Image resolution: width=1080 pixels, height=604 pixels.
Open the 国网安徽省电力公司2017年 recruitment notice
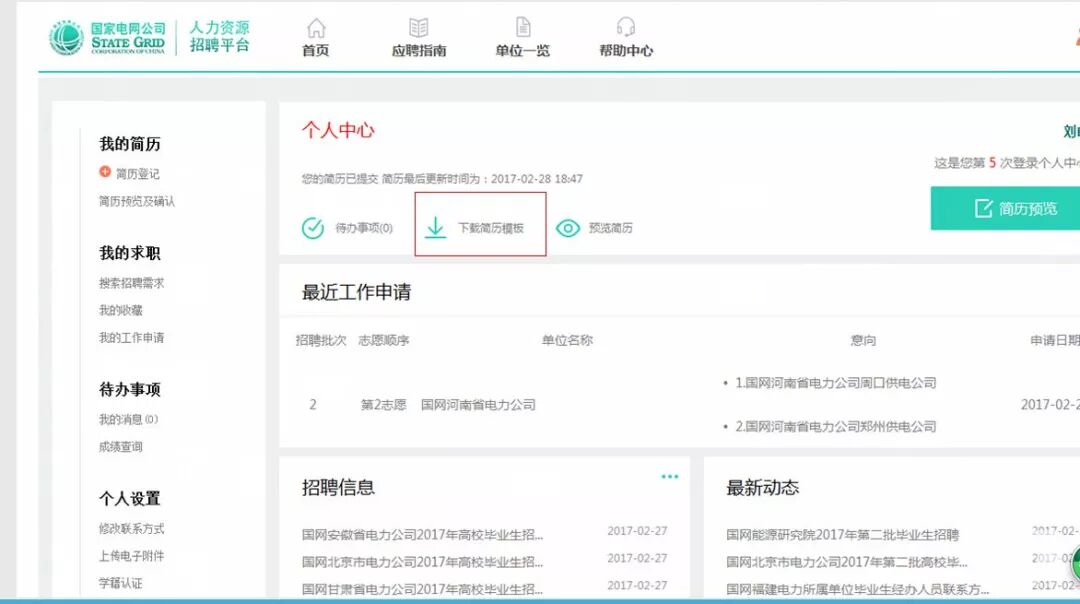[422, 534]
